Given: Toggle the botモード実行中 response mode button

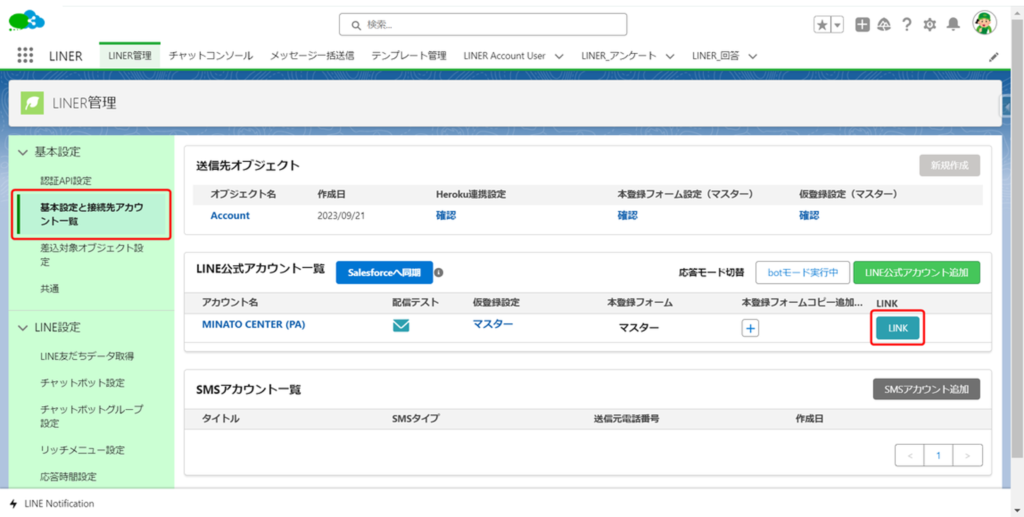Looking at the screenshot, I should [x=802, y=272].
